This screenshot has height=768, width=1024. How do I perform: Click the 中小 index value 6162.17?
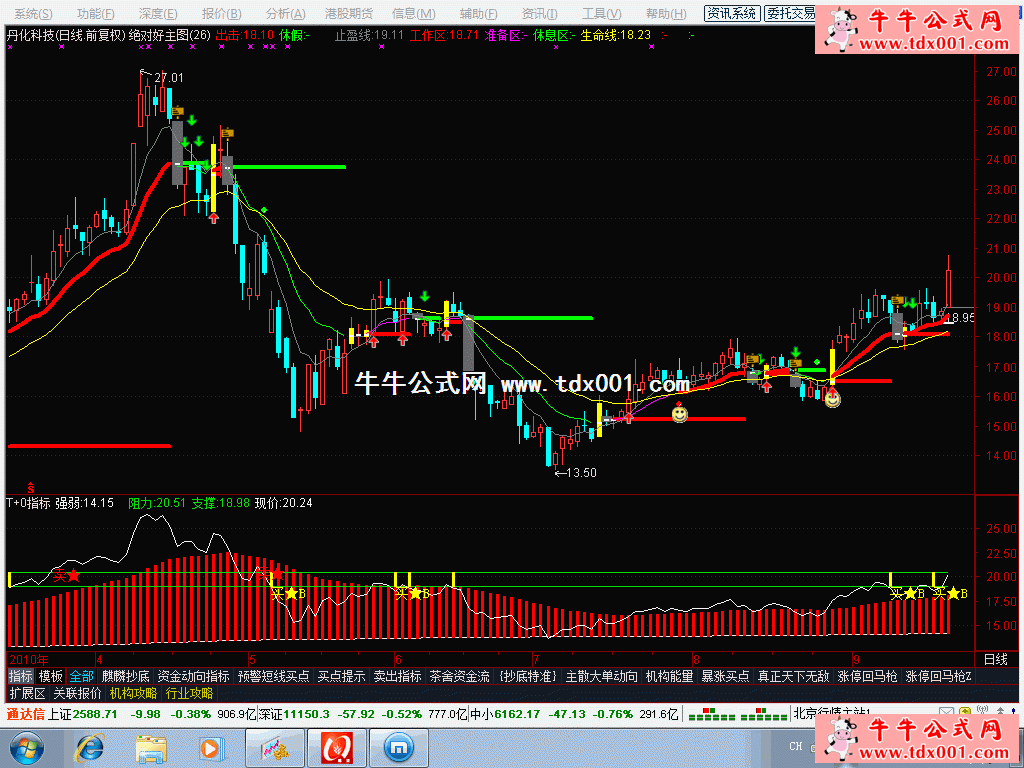point(517,714)
